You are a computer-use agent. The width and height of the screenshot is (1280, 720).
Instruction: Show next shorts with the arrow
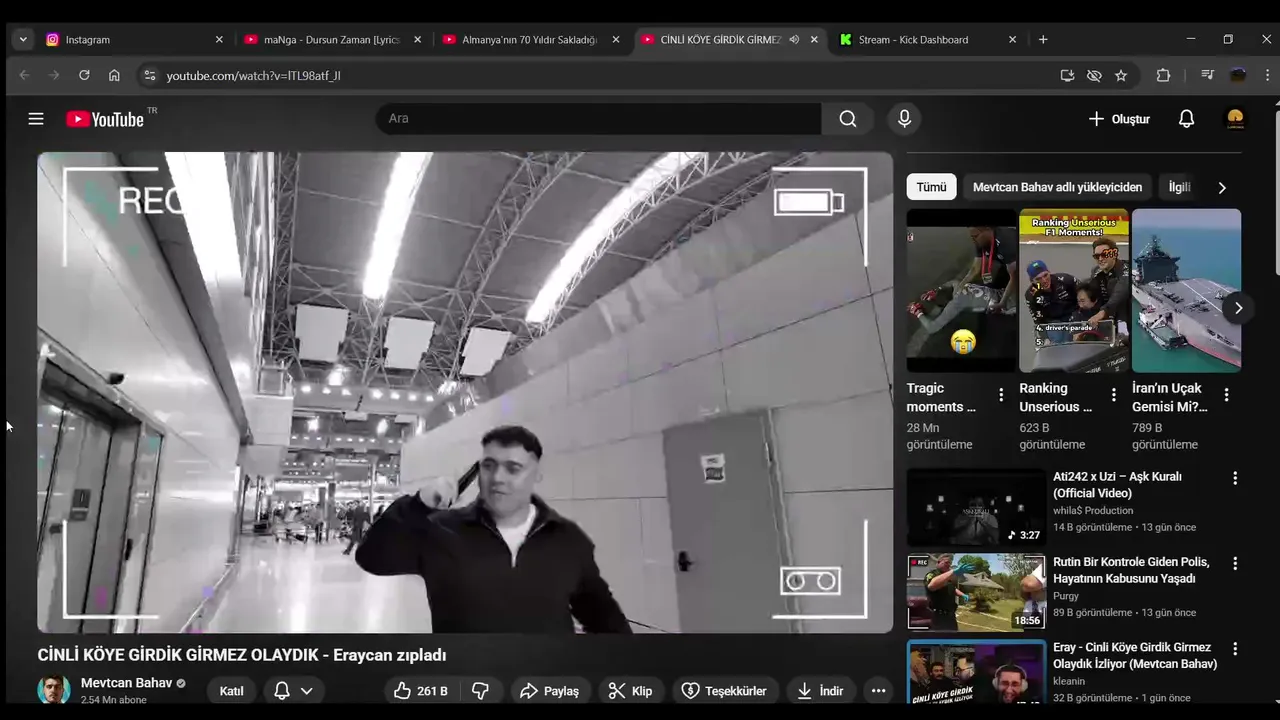point(1238,308)
